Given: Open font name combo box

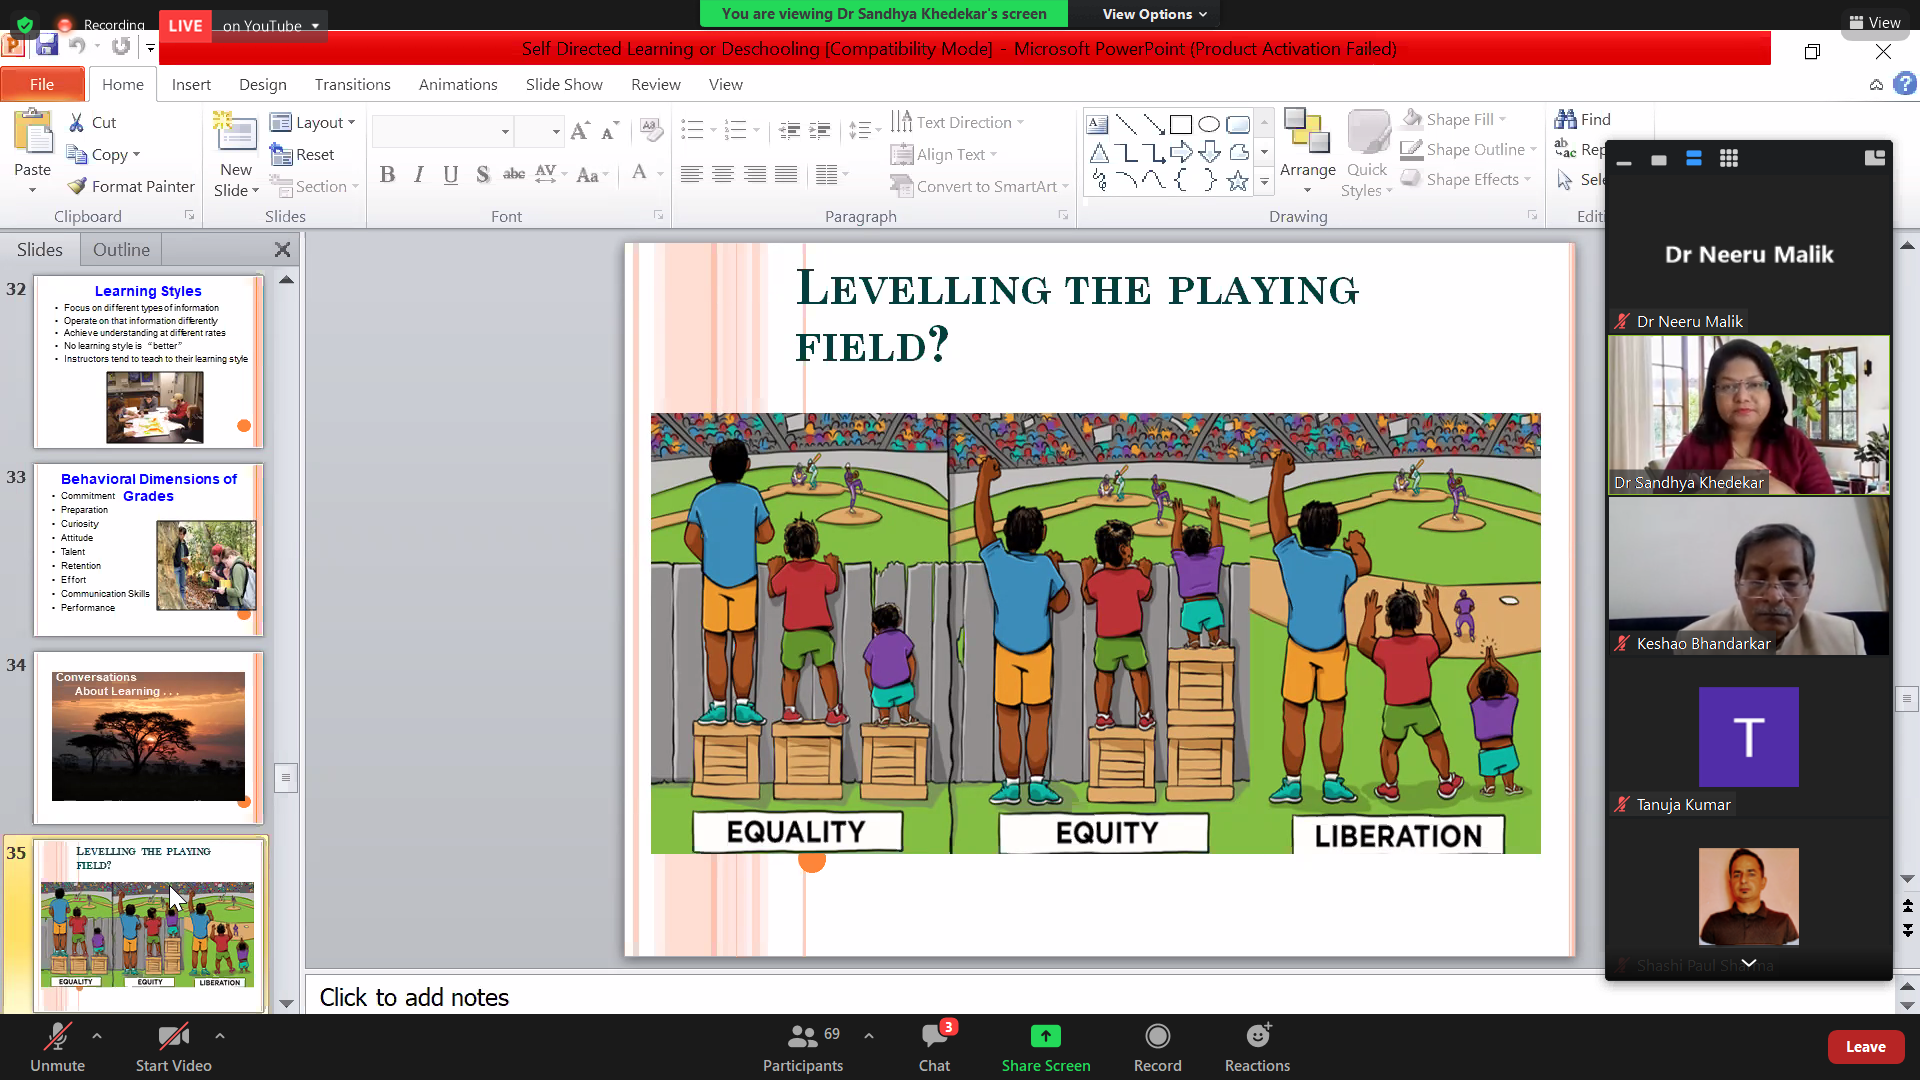Looking at the screenshot, I should [441, 131].
